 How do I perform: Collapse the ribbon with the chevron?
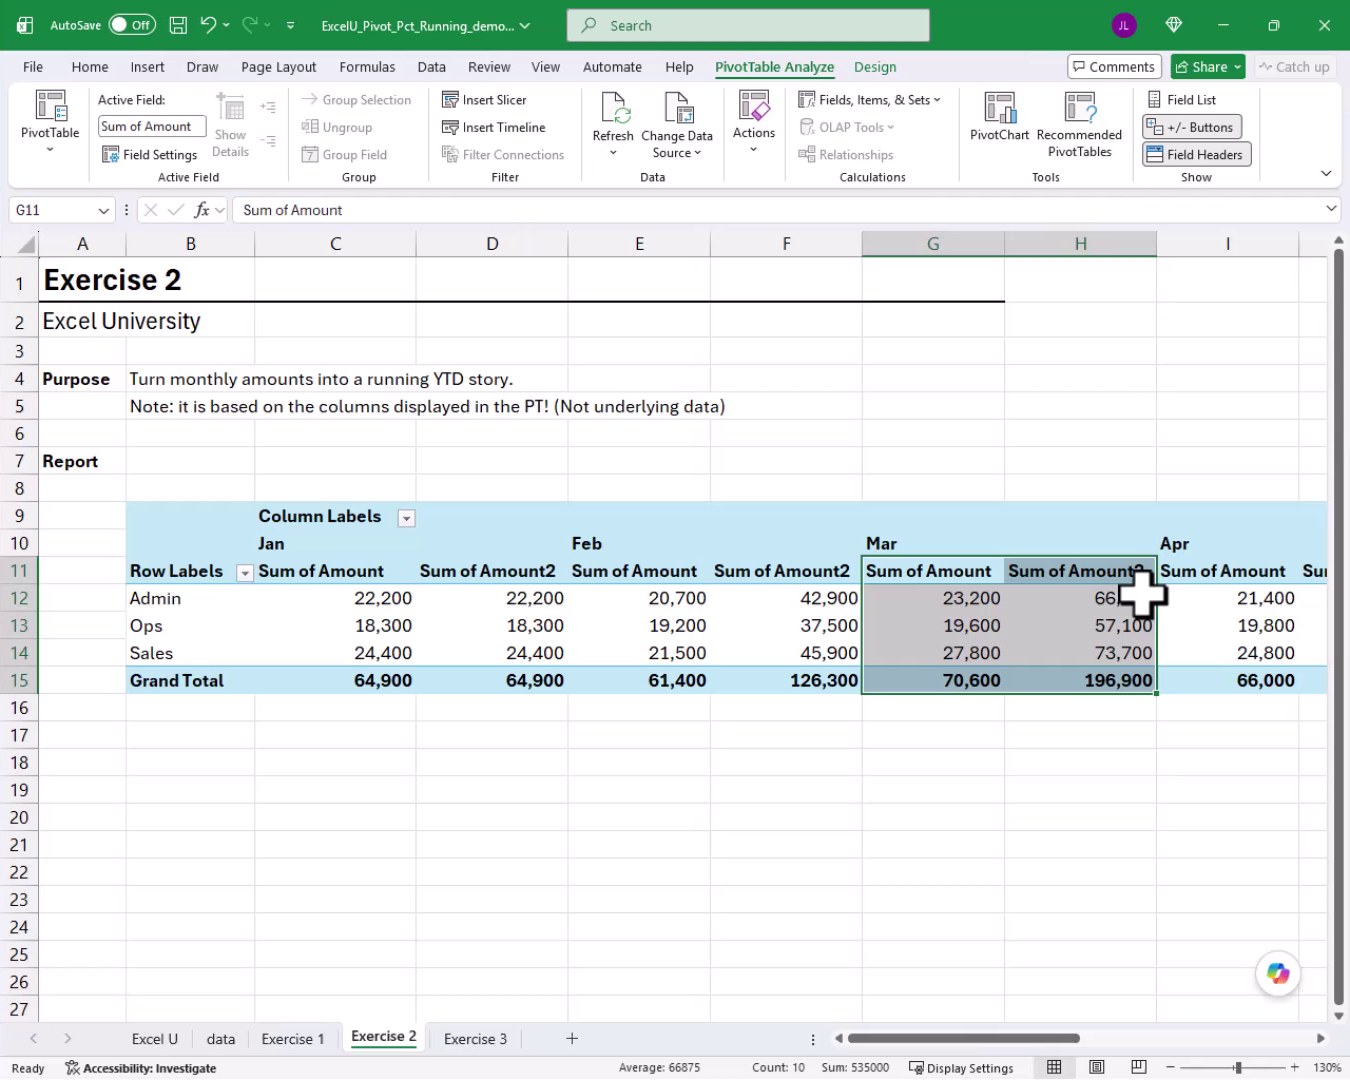tap(1326, 173)
